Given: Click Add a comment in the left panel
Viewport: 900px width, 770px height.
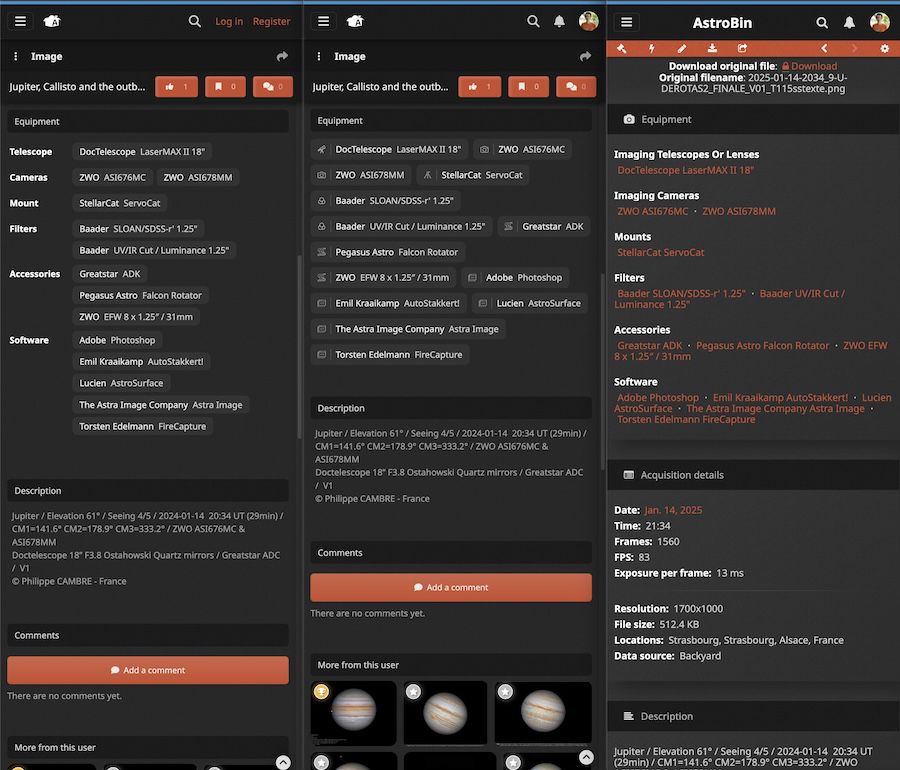Looking at the screenshot, I should coord(148,670).
